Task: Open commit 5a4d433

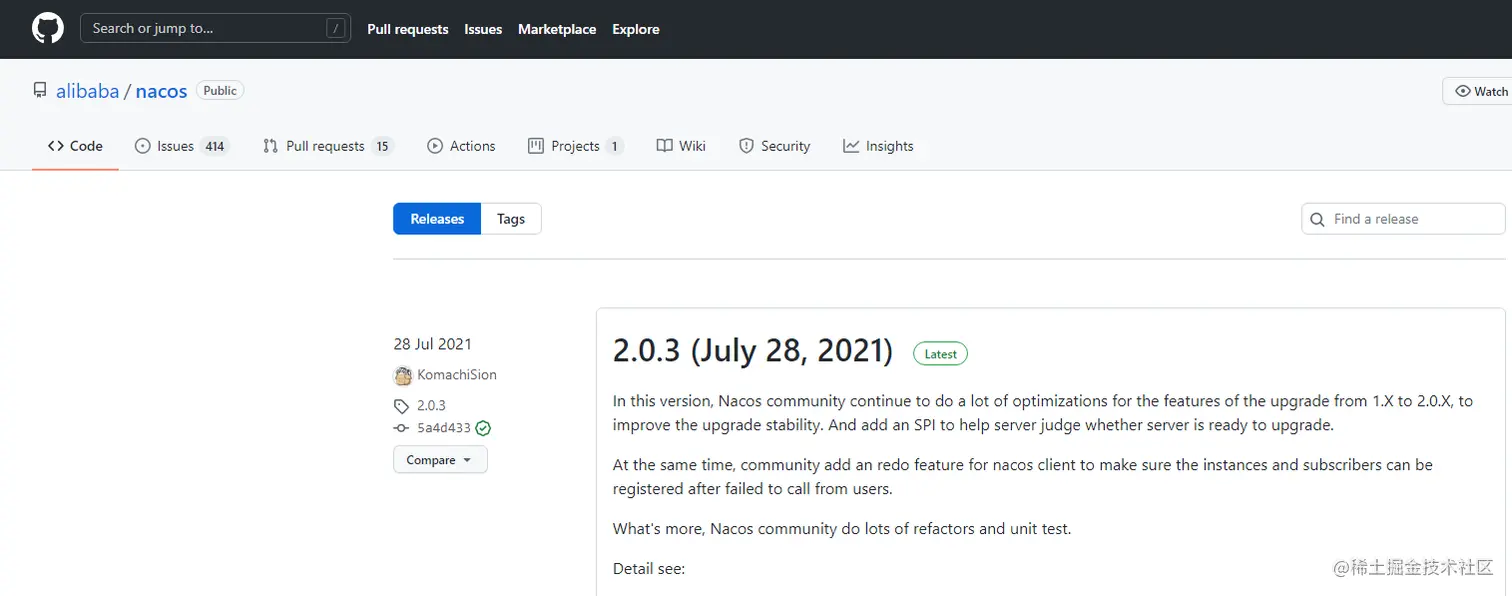Action: 444,428
